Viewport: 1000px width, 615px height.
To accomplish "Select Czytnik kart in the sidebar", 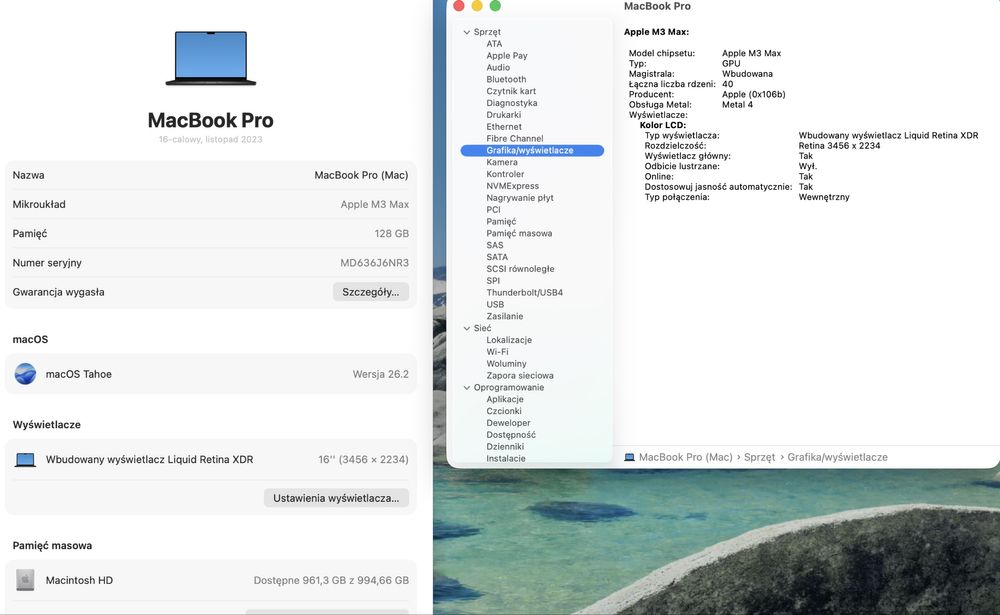I will pos(511,91).
